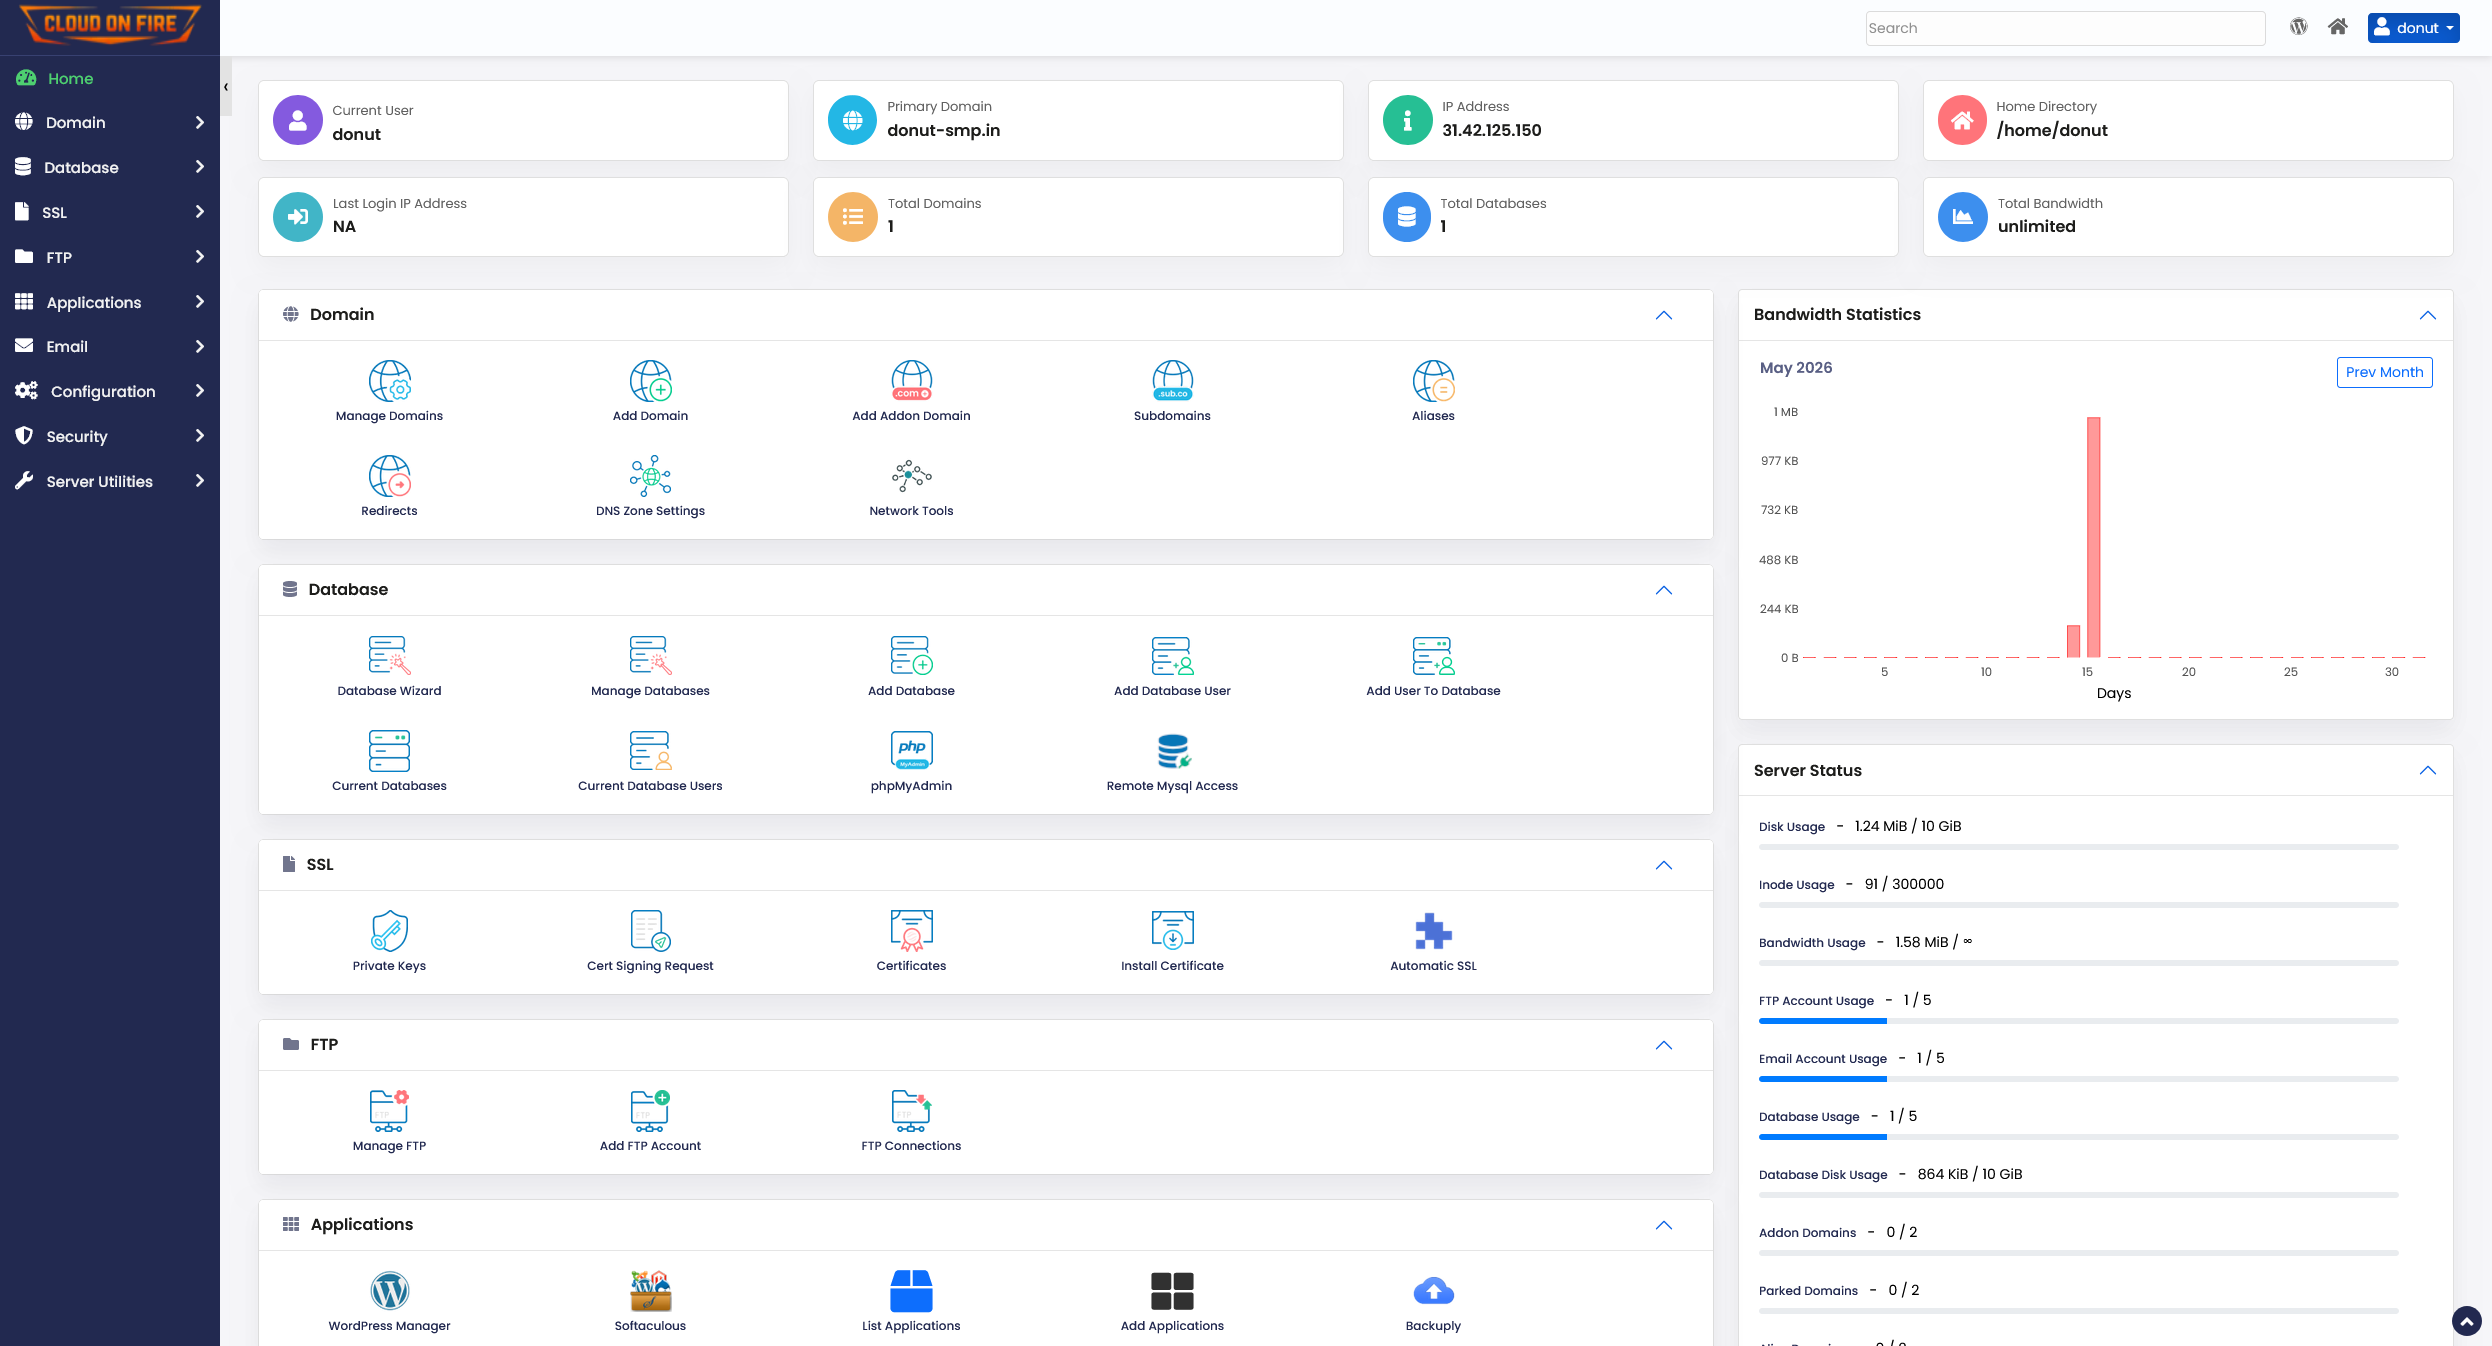The height and width of the screenshot is (1346, 2492).
Task: Expand Server Utilities sidebar menu
Action: click(x=110, y=481)
